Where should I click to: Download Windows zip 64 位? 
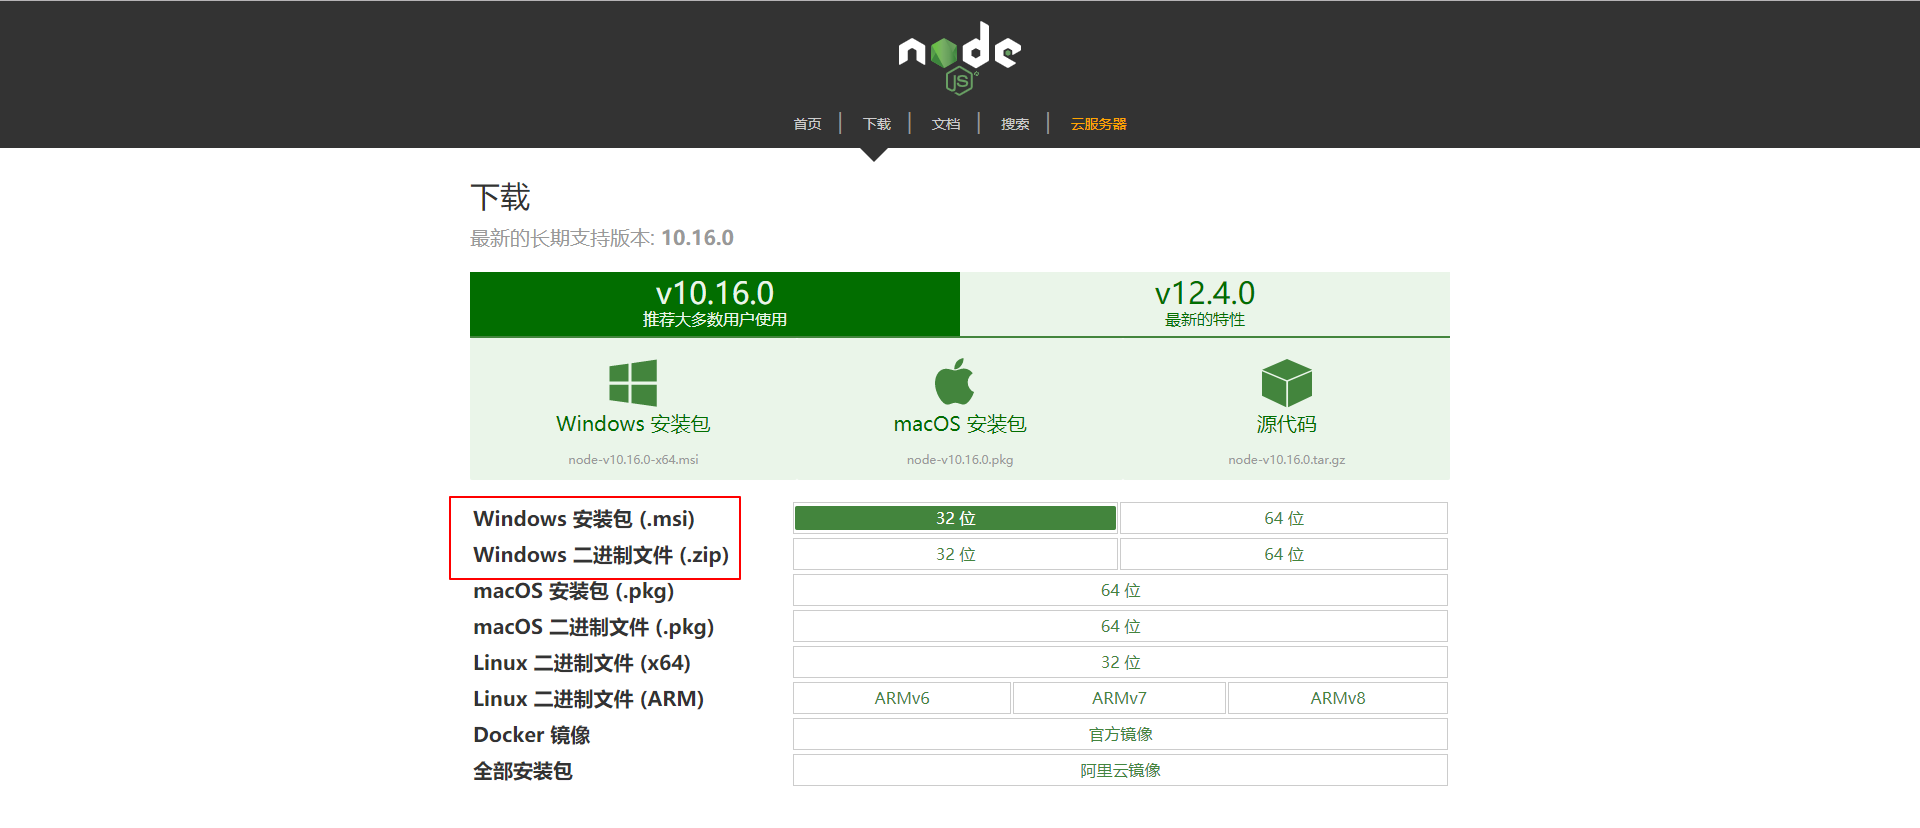coord(1284,554)
